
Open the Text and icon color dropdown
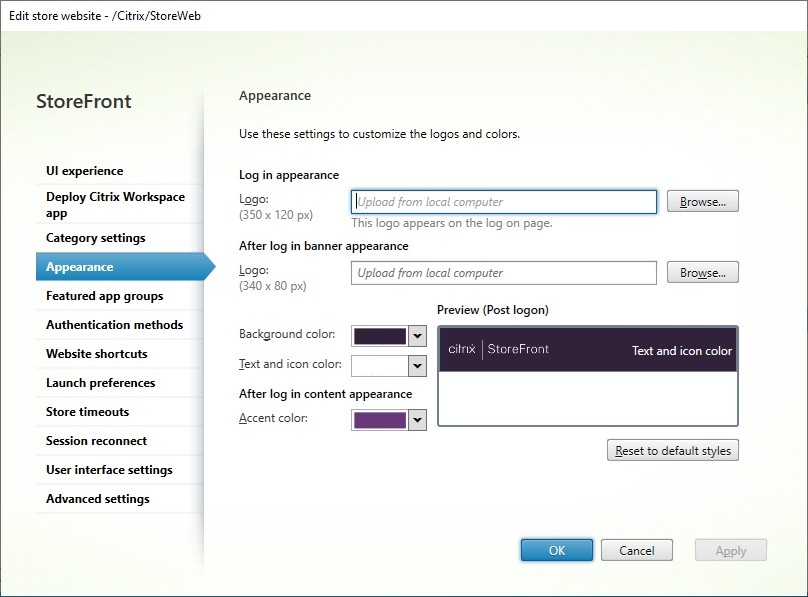(418, 366)
